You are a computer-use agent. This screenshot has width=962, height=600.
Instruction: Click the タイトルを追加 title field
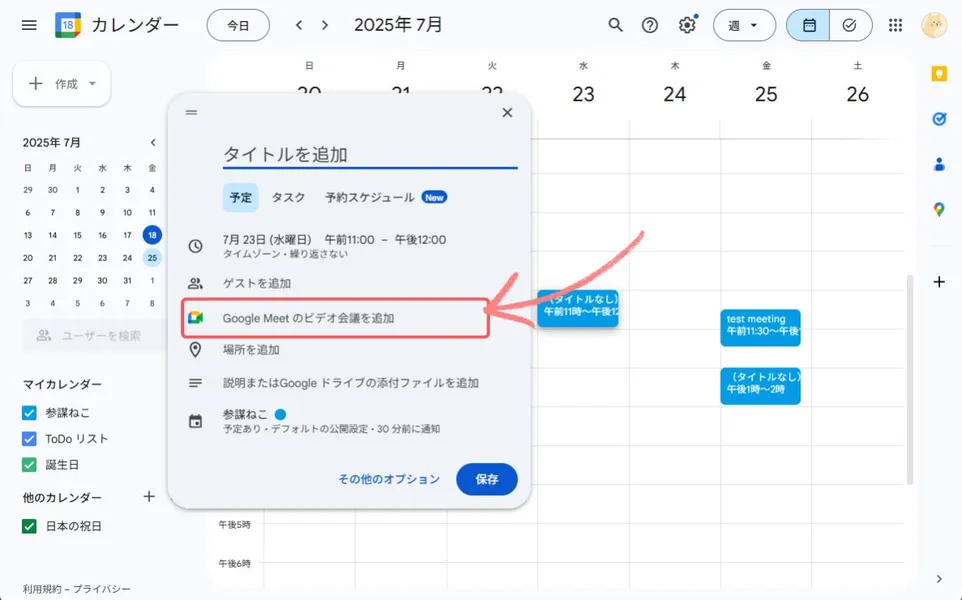point(370,154)
